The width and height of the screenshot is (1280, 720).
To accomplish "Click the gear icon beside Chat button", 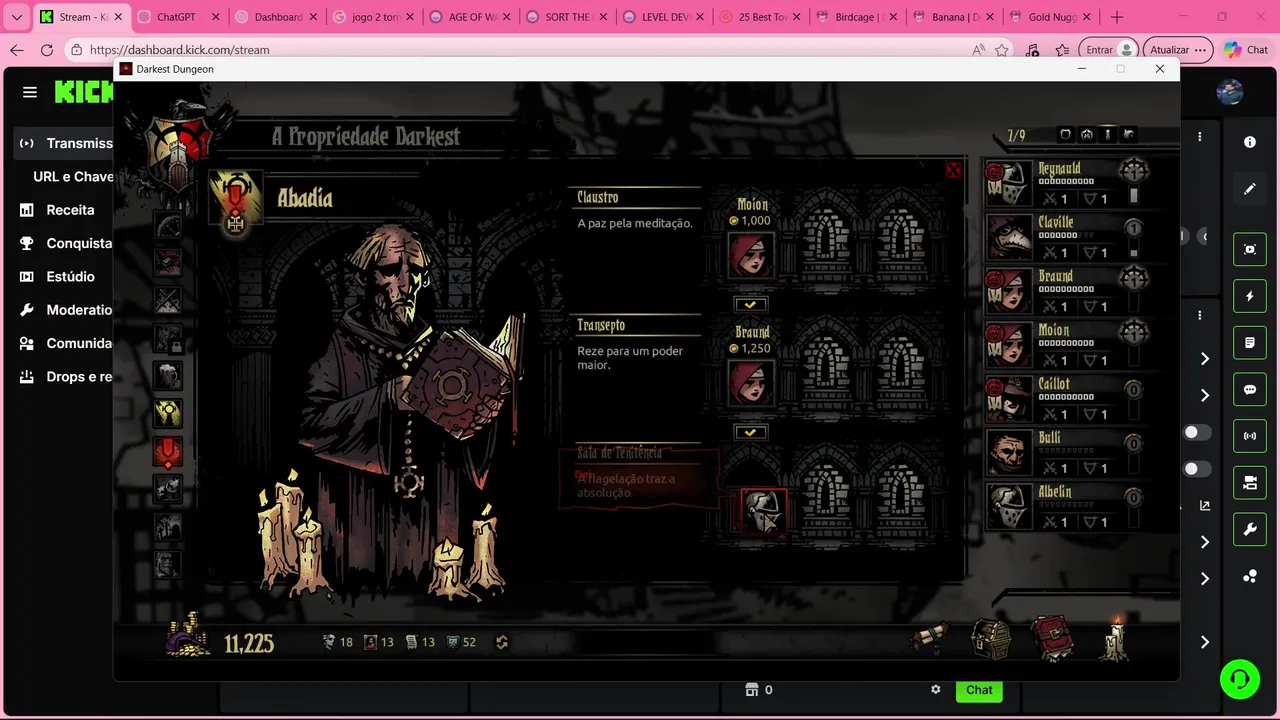I will [x=936, y=690].
